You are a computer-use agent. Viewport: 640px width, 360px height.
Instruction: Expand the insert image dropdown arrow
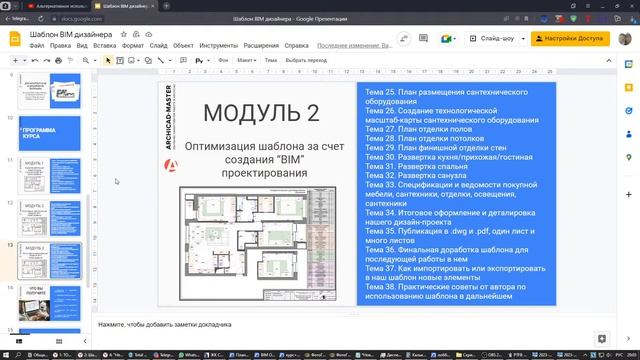point(138,60)
